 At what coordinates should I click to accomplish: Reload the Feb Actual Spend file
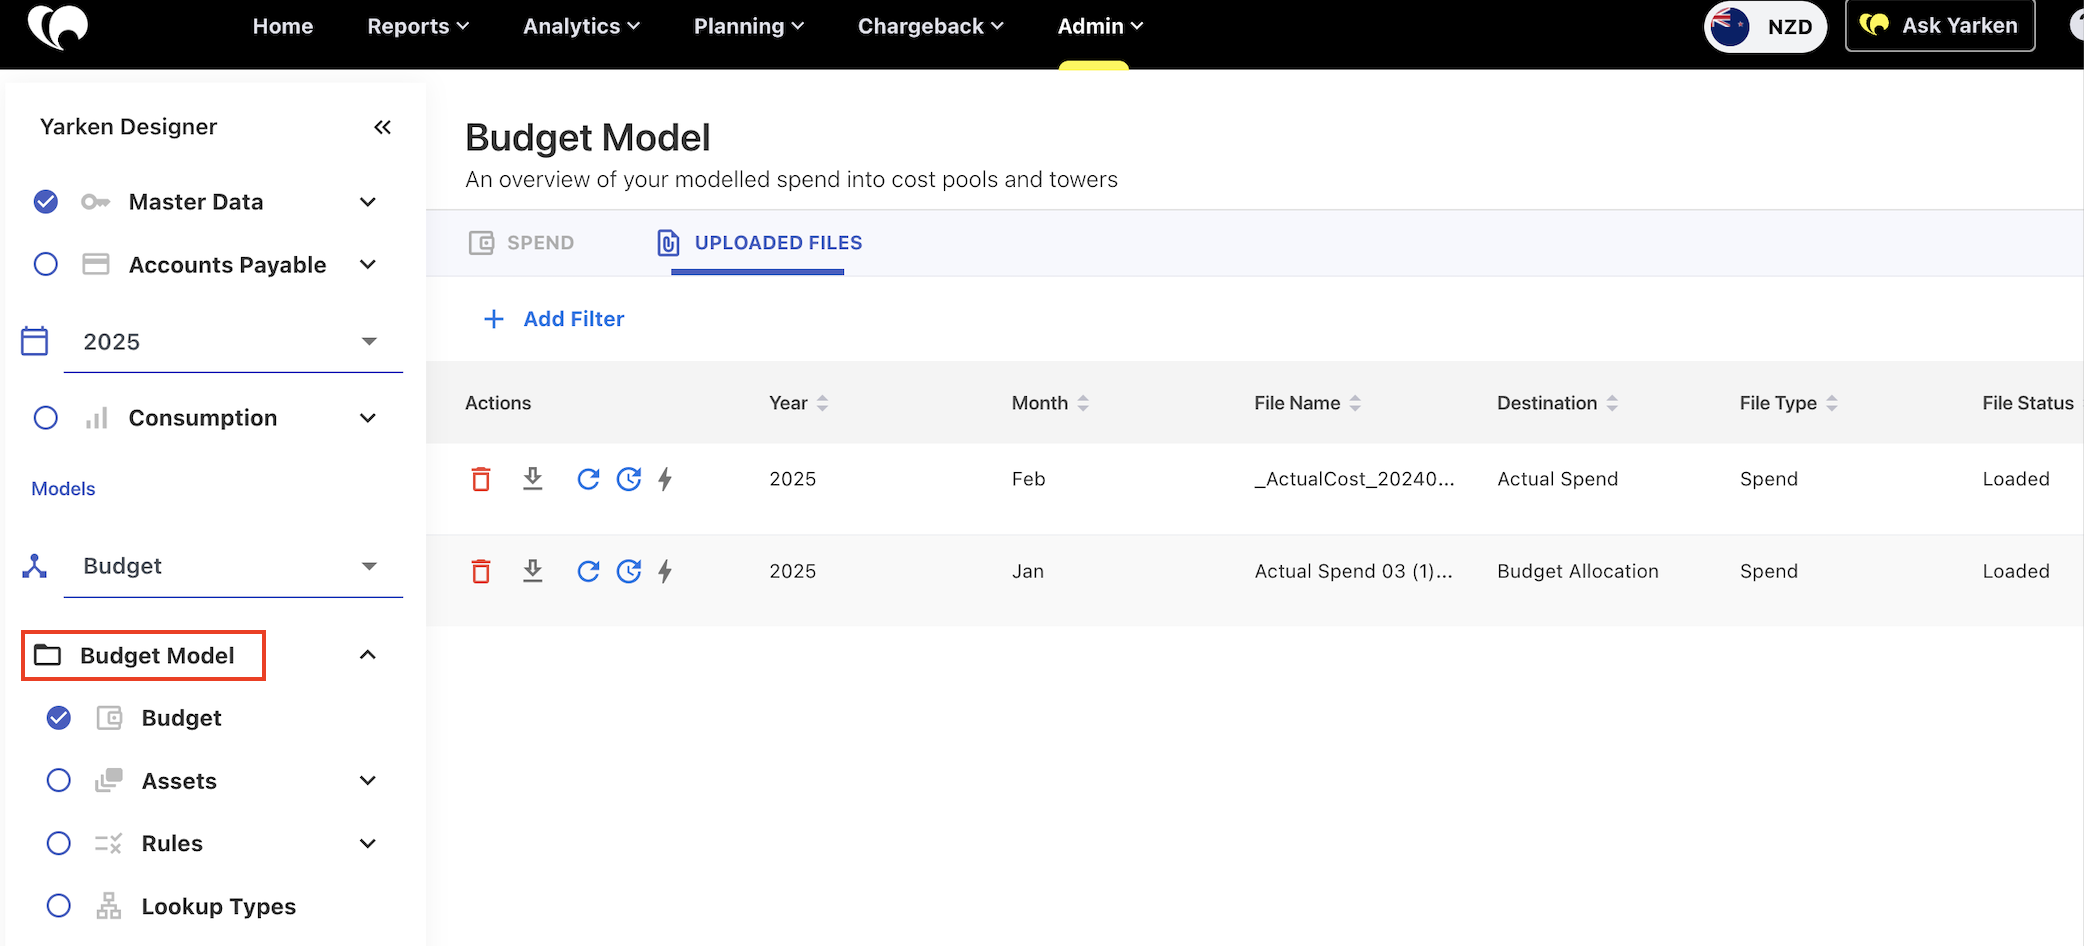(x=588, y=479)
